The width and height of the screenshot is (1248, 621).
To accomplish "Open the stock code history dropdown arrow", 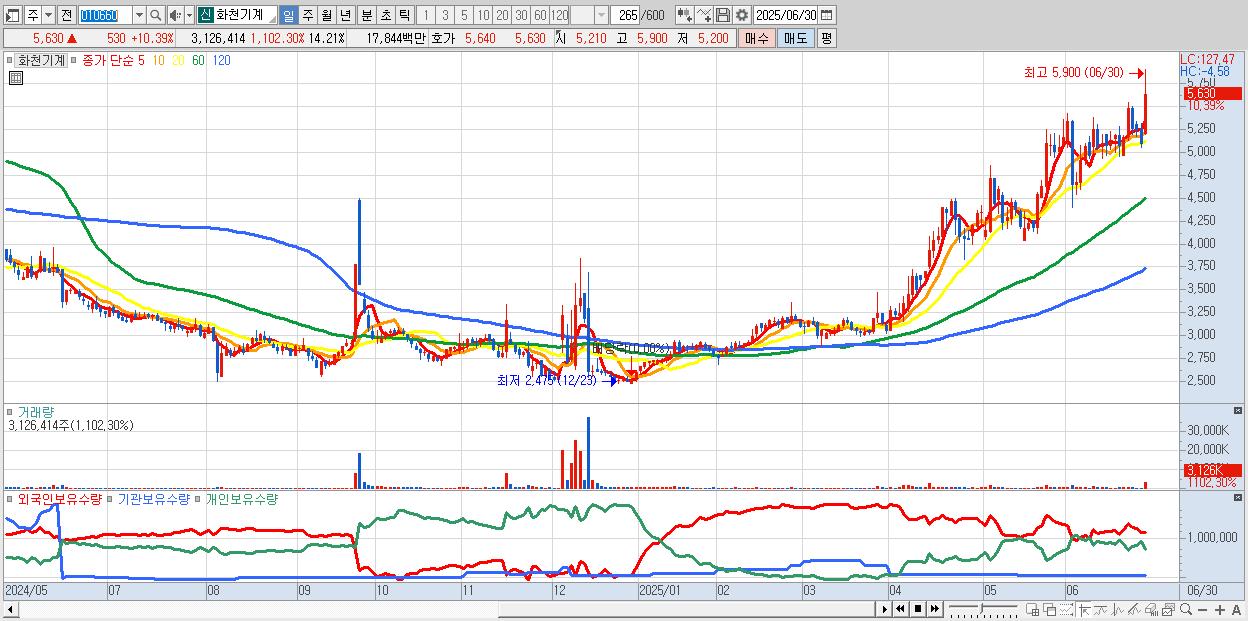I will [x=139, y=15].
